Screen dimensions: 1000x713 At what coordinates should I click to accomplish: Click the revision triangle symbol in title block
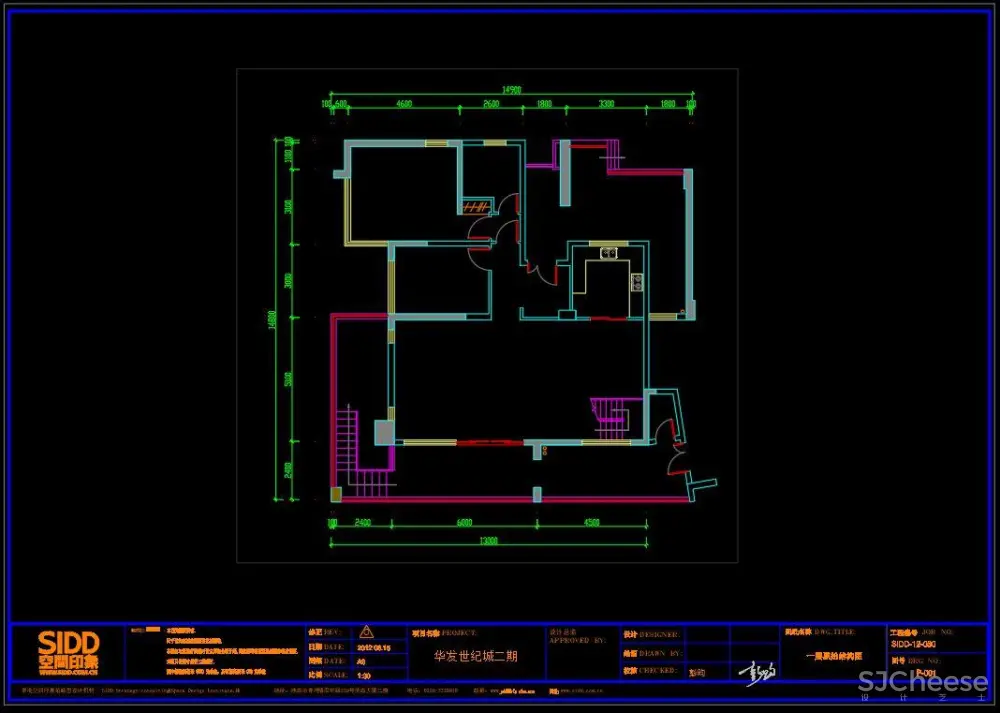click(365, 632)
